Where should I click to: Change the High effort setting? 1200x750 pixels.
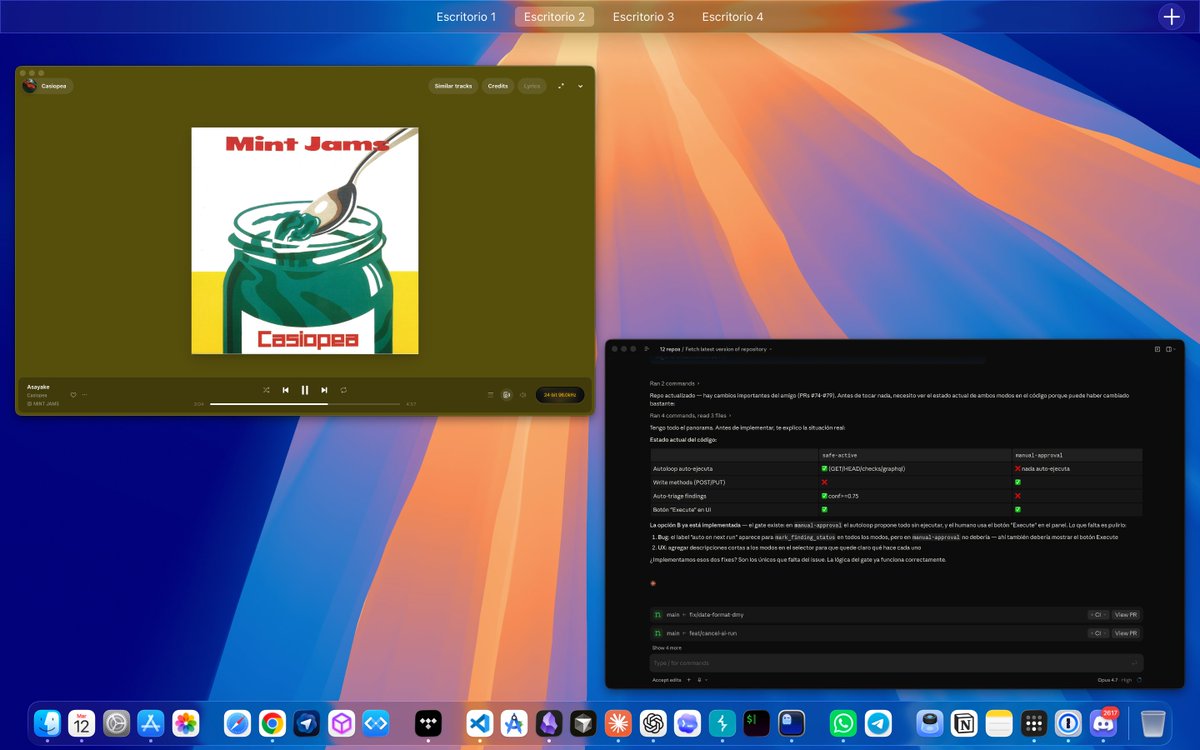(1127, 680)
